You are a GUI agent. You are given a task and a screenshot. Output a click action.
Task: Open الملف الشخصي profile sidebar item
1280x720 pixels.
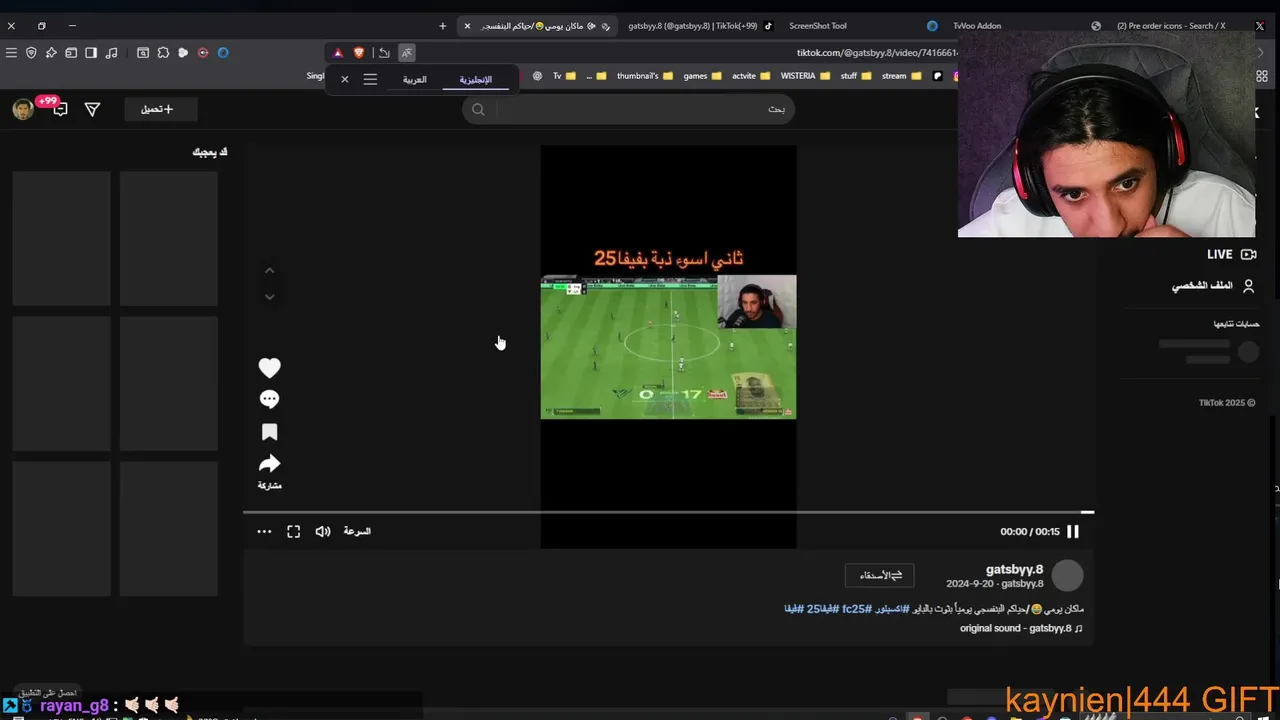click(1213, 286)
